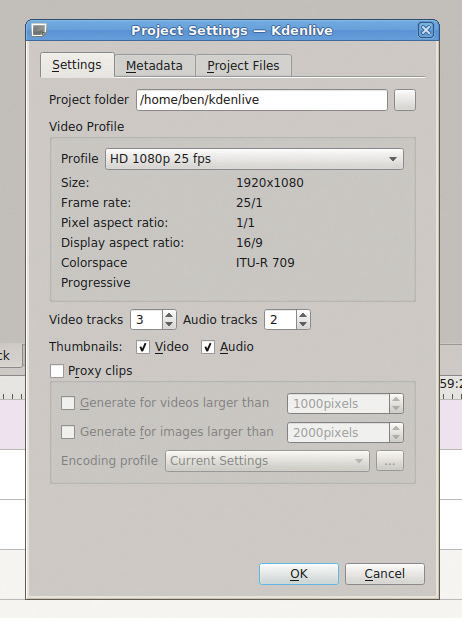Toggle Video thumbnails checkbox

(143, 347)
